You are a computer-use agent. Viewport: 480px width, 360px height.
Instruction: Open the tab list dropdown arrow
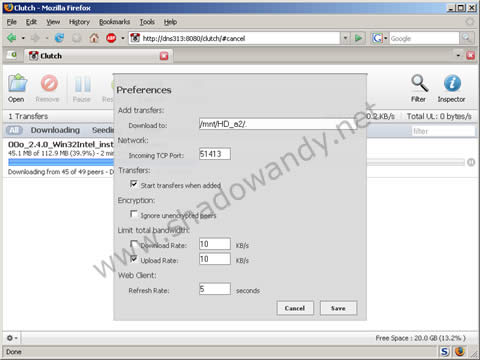coord(458,55)
